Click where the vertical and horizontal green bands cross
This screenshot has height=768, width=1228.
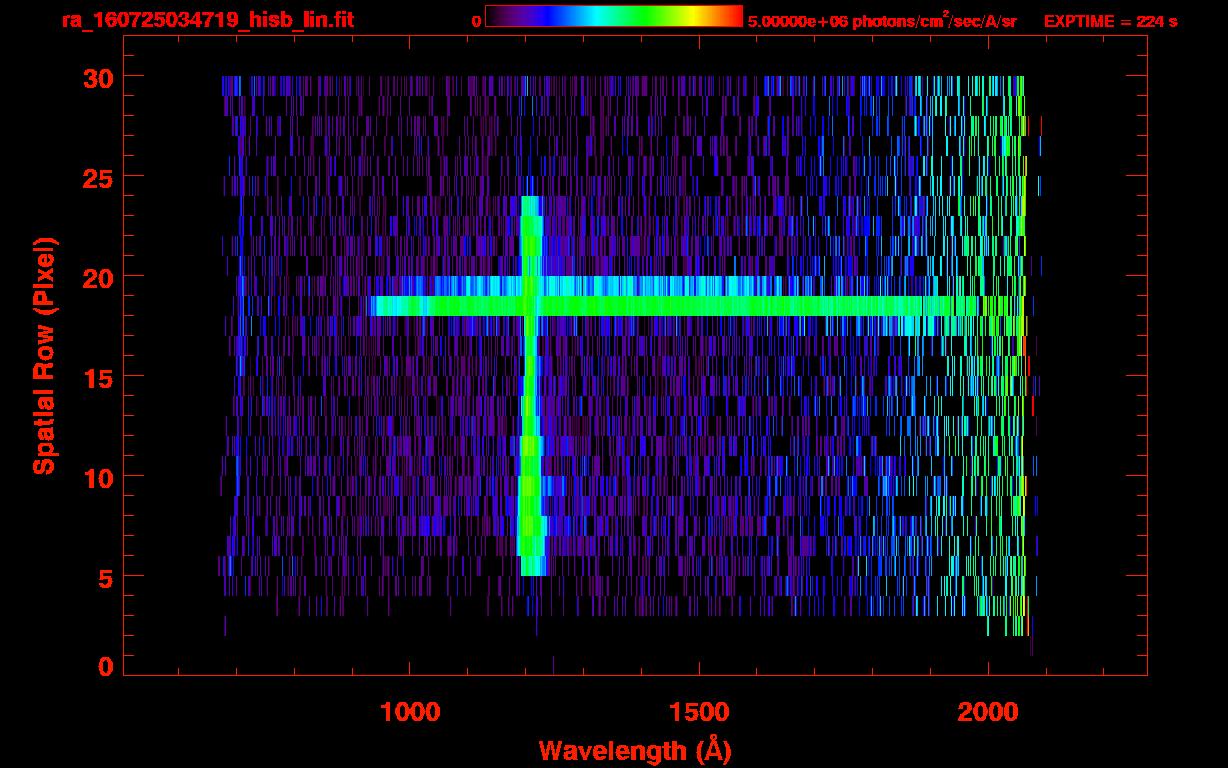(531, 305)
